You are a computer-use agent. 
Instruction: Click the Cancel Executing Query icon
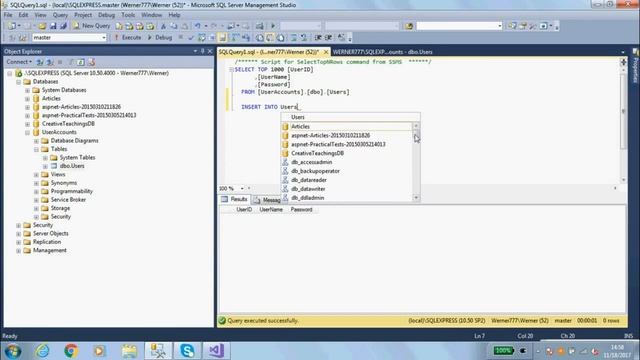pyautogui.click(x=180, y=38)
